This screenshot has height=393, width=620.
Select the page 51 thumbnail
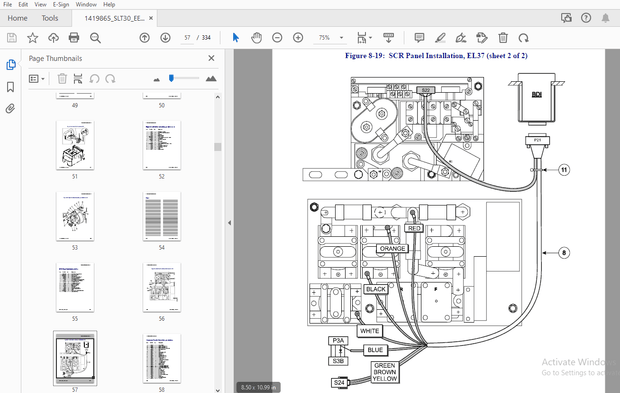pyautogui.click(x=75, y=145)
